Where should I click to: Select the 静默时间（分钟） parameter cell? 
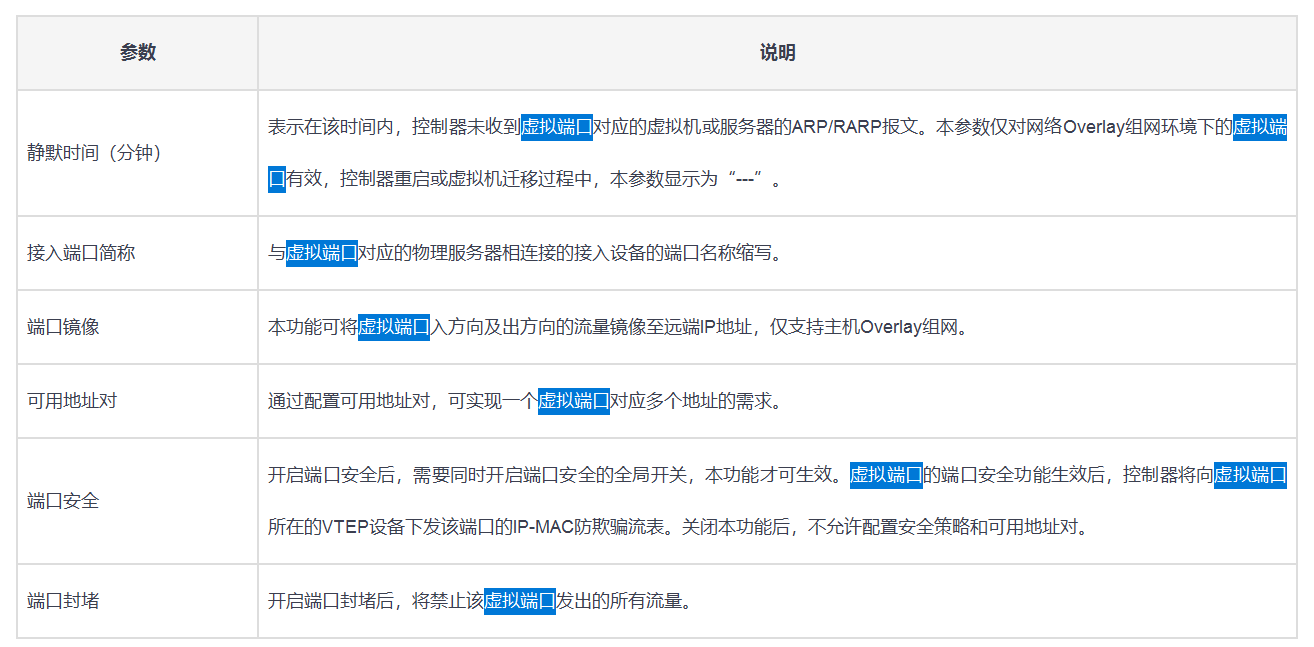point(138,153)
